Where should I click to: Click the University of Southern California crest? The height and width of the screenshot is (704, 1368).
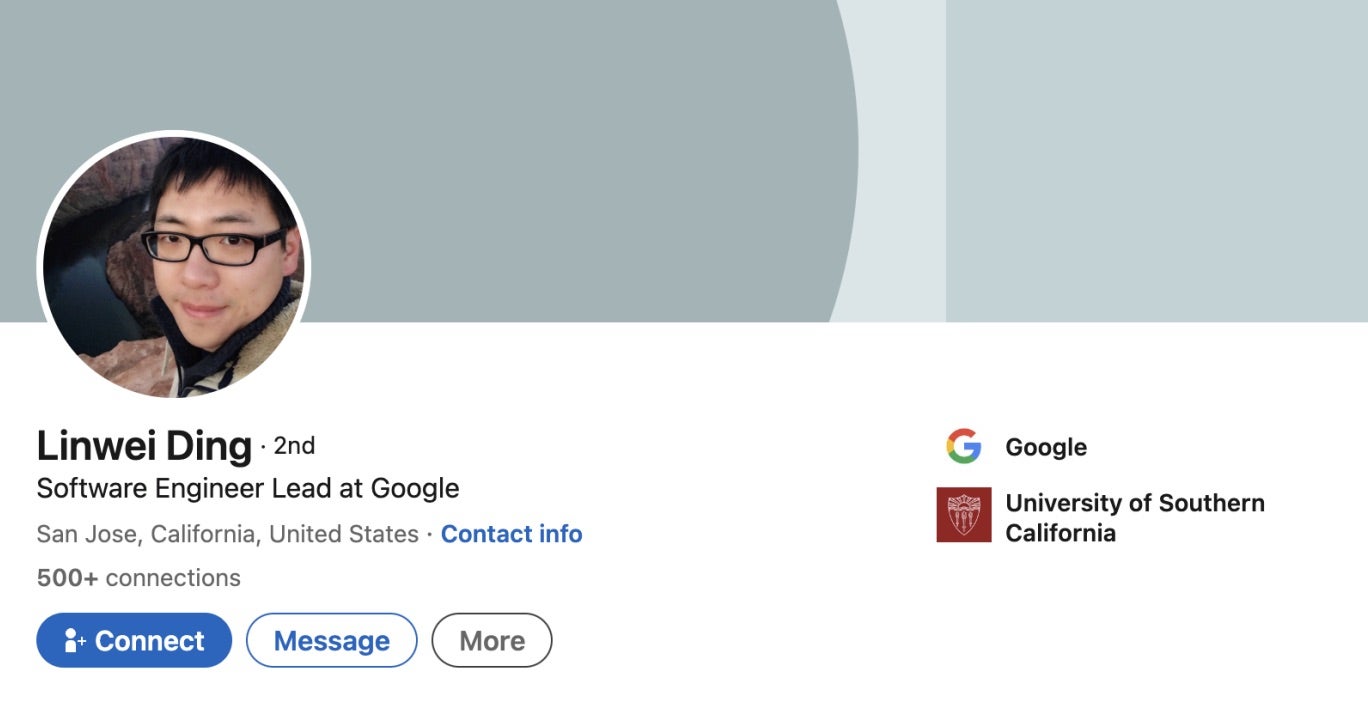coord(963,515)
